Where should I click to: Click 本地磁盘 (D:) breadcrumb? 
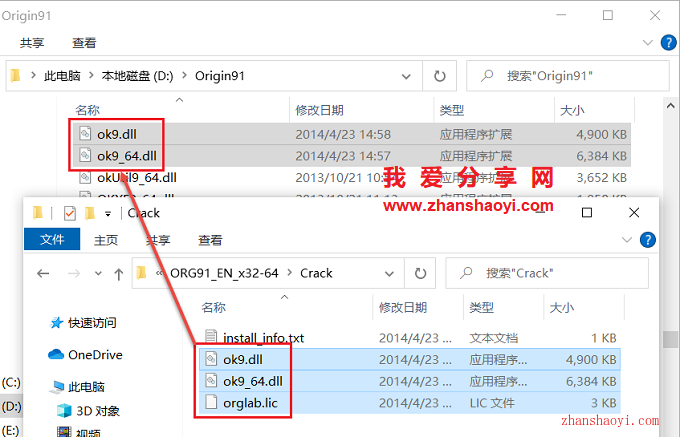tap(137, 76)
